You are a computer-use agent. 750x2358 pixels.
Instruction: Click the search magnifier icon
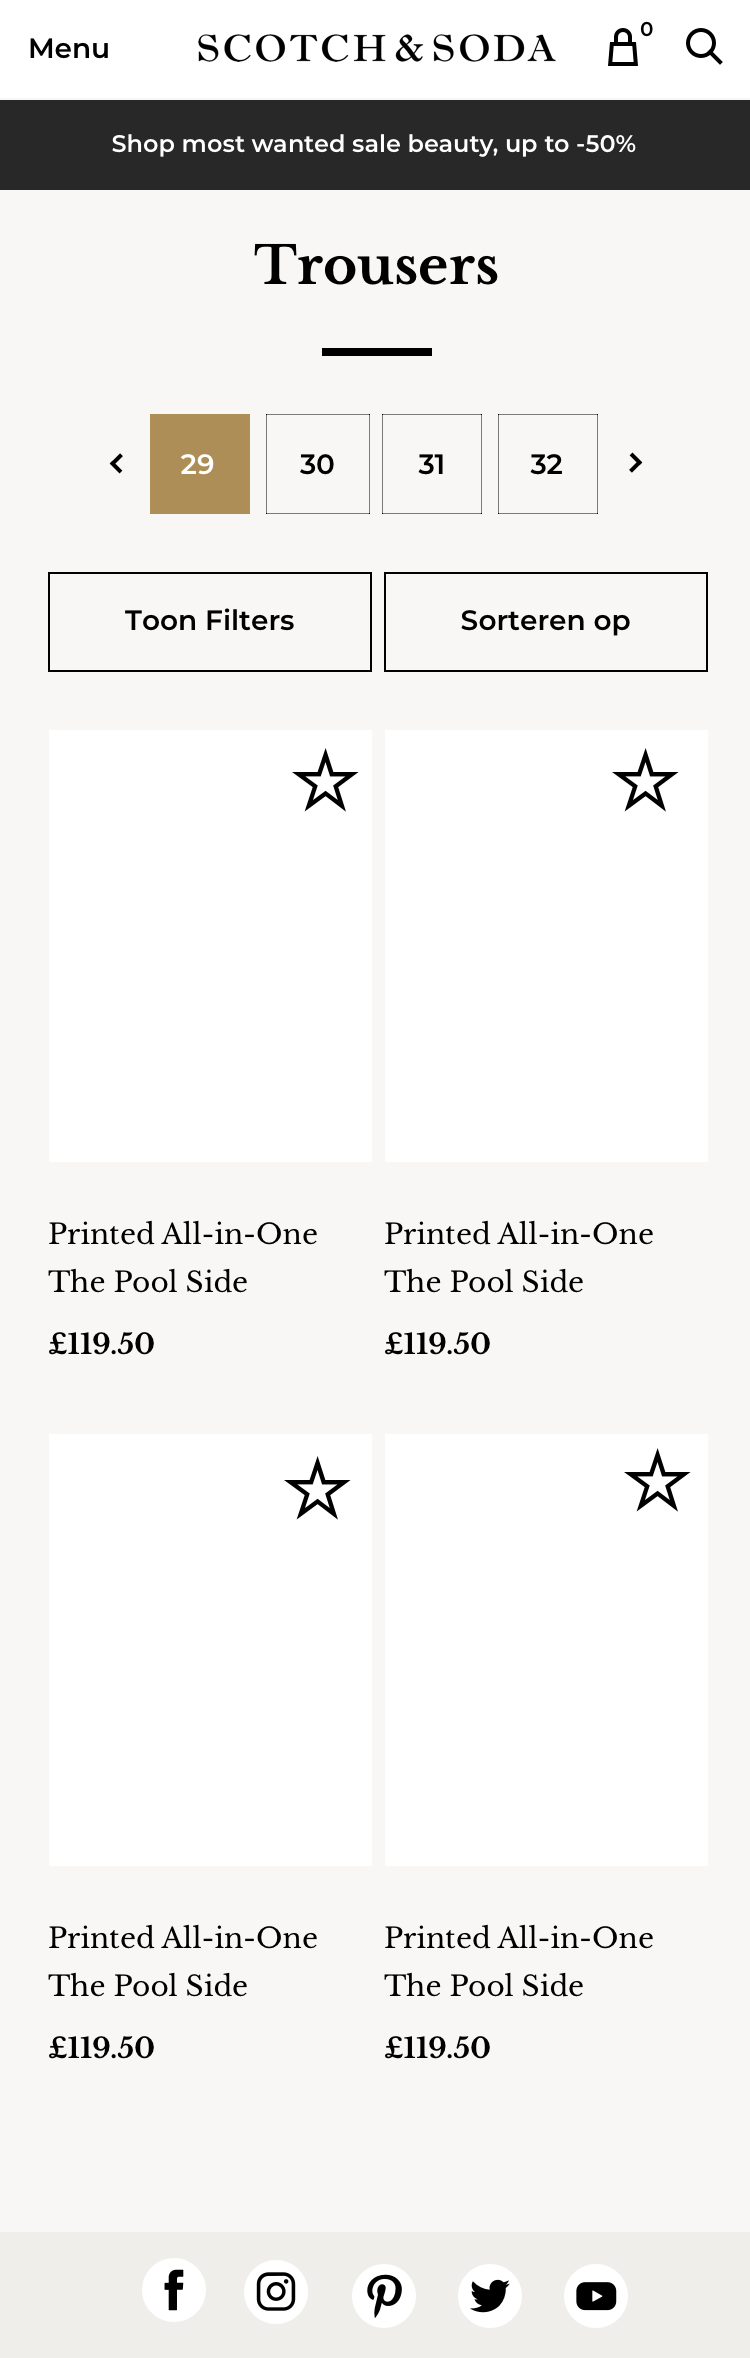[x=703, y=46]
